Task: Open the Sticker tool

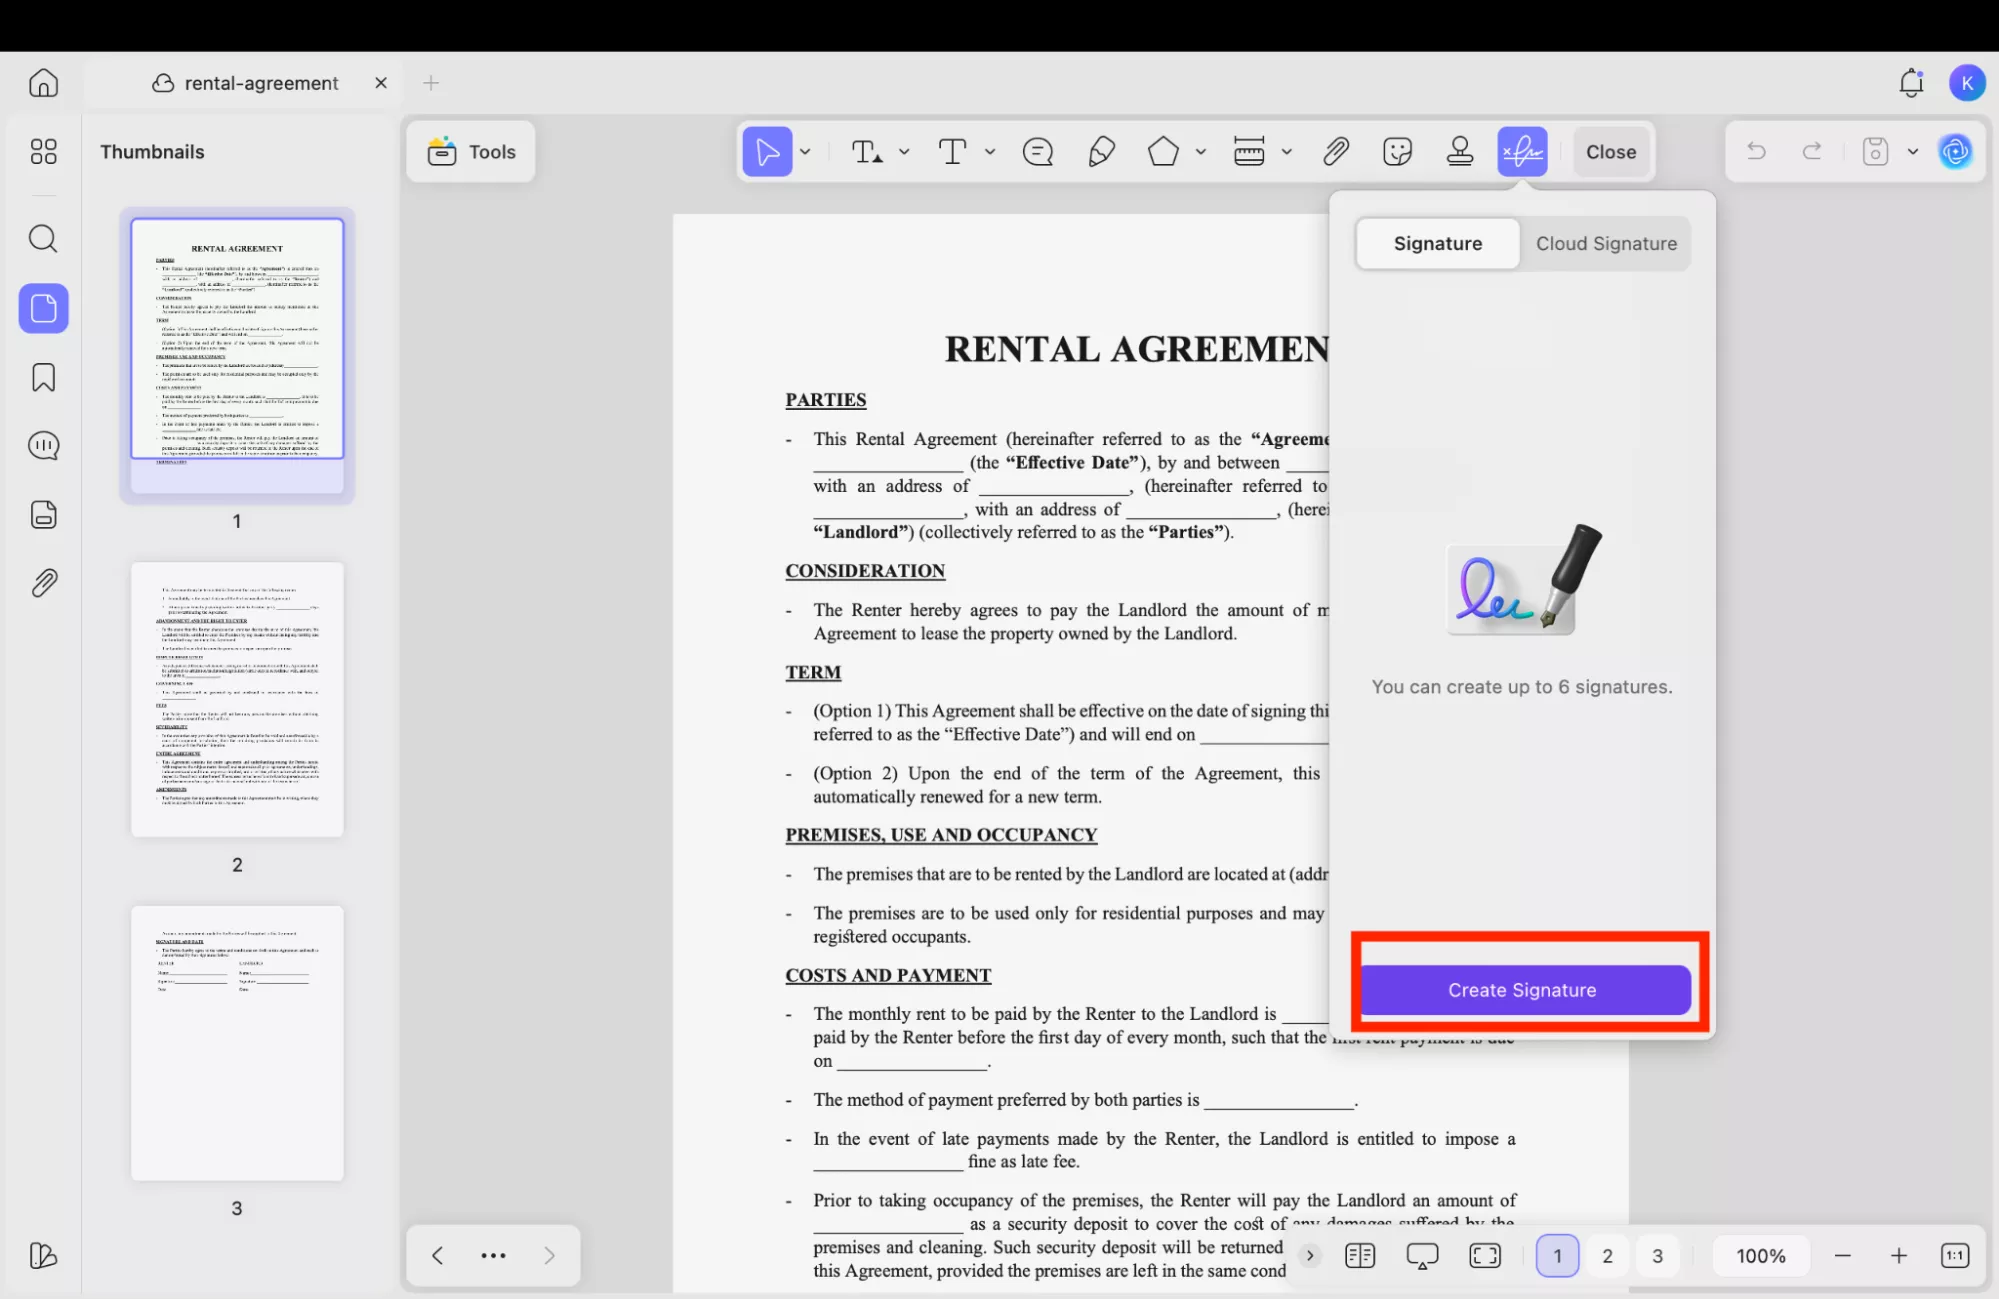Action: (x=1397, y=152)
